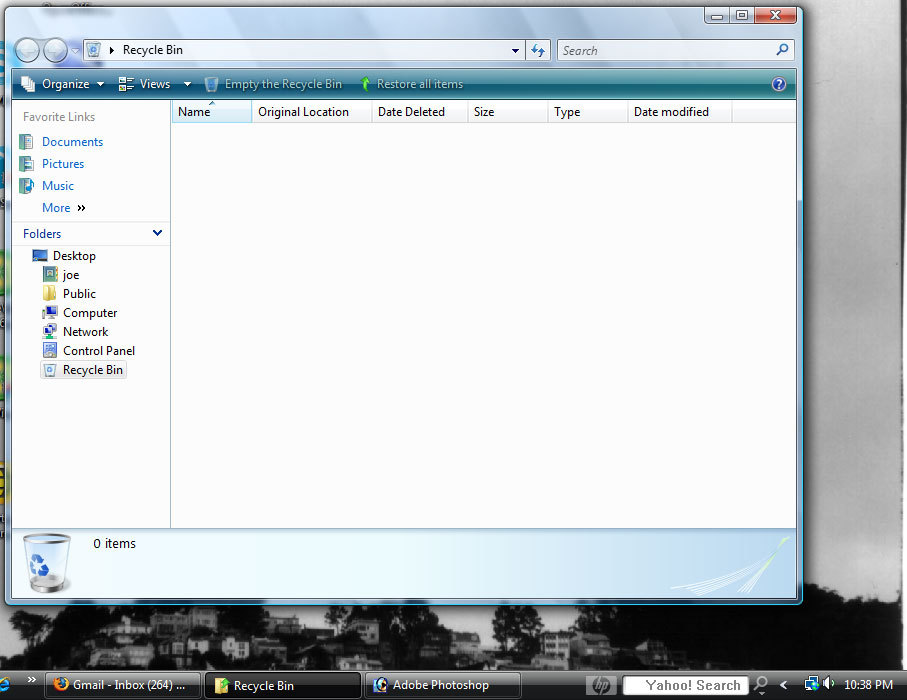Select Recycle Bin in the folder tree
907x700 pixels.
click(x=93, y=370)
